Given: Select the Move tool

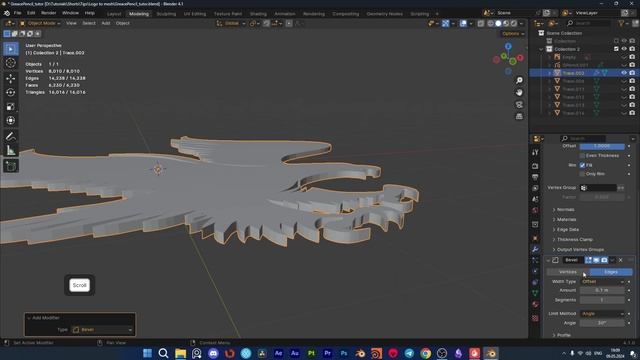Looking at the screenshot, I should (11, 78).
